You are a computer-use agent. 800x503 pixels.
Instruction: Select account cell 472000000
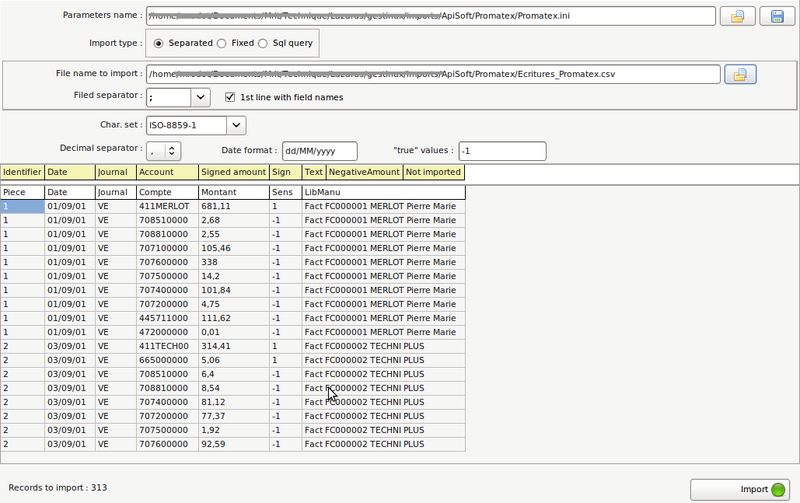(x=167, y=332)
